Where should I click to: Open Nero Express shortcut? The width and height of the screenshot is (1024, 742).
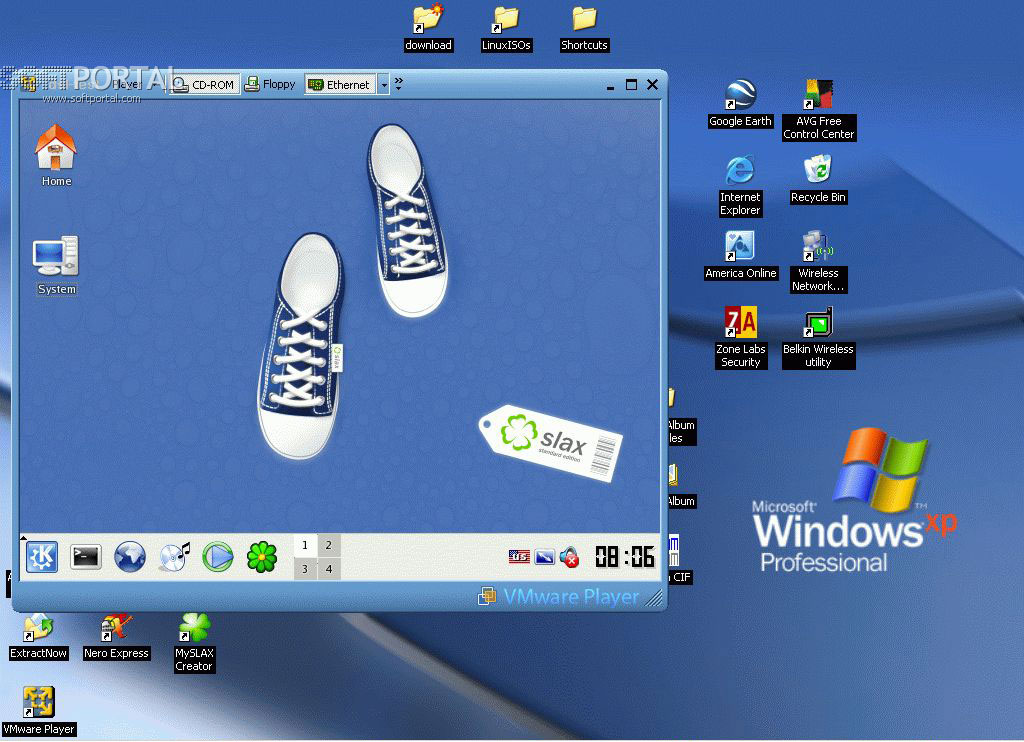(x=116, y=637)
